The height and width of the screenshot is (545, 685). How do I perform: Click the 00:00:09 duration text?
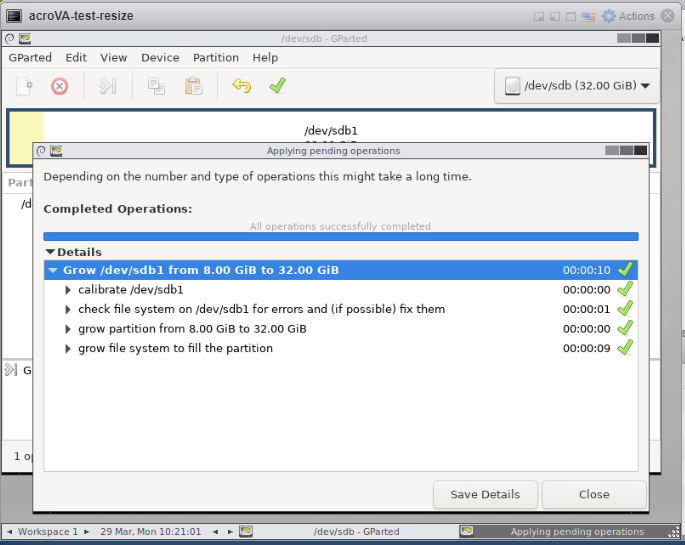586,348
